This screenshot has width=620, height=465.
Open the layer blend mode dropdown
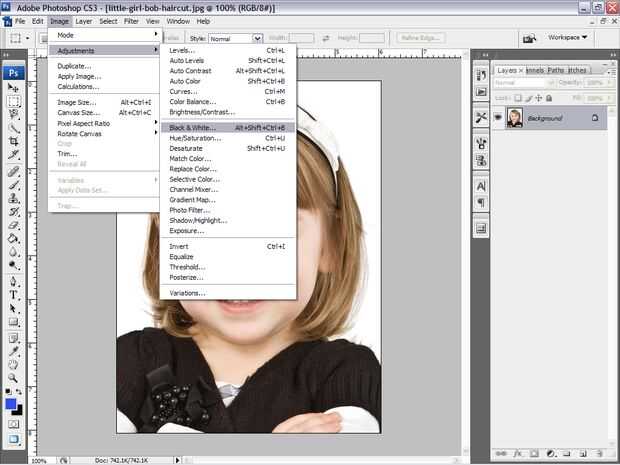click(x=524, y=83)
